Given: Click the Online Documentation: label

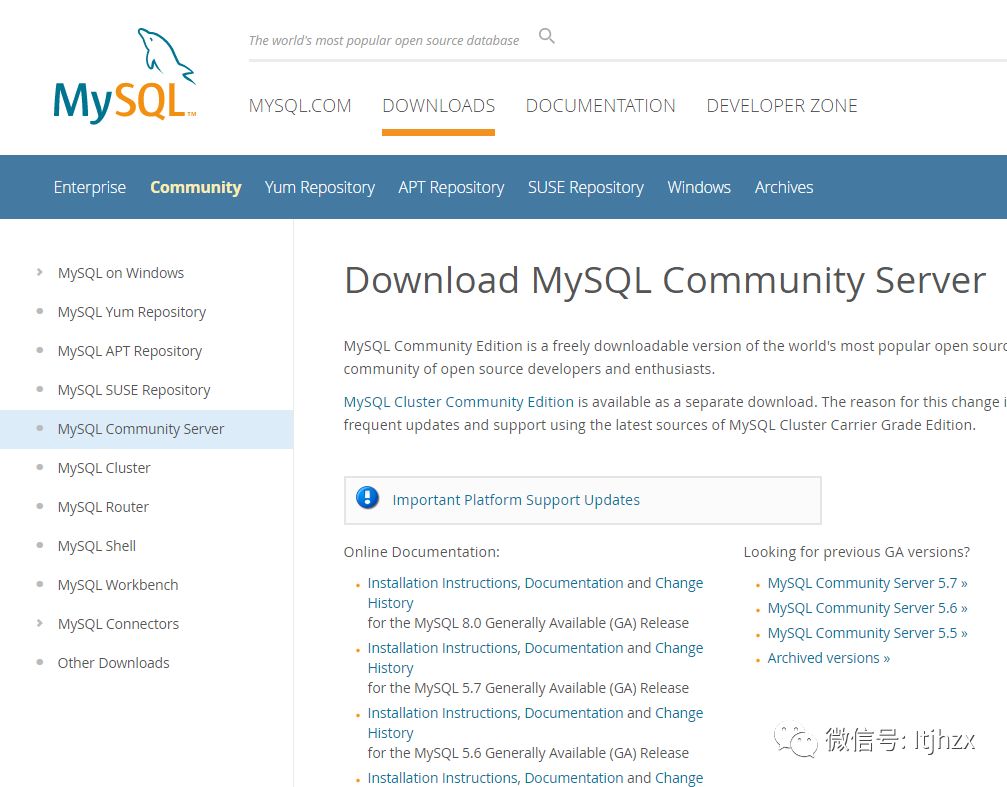Looking at the screenshot, I should 421,552.
